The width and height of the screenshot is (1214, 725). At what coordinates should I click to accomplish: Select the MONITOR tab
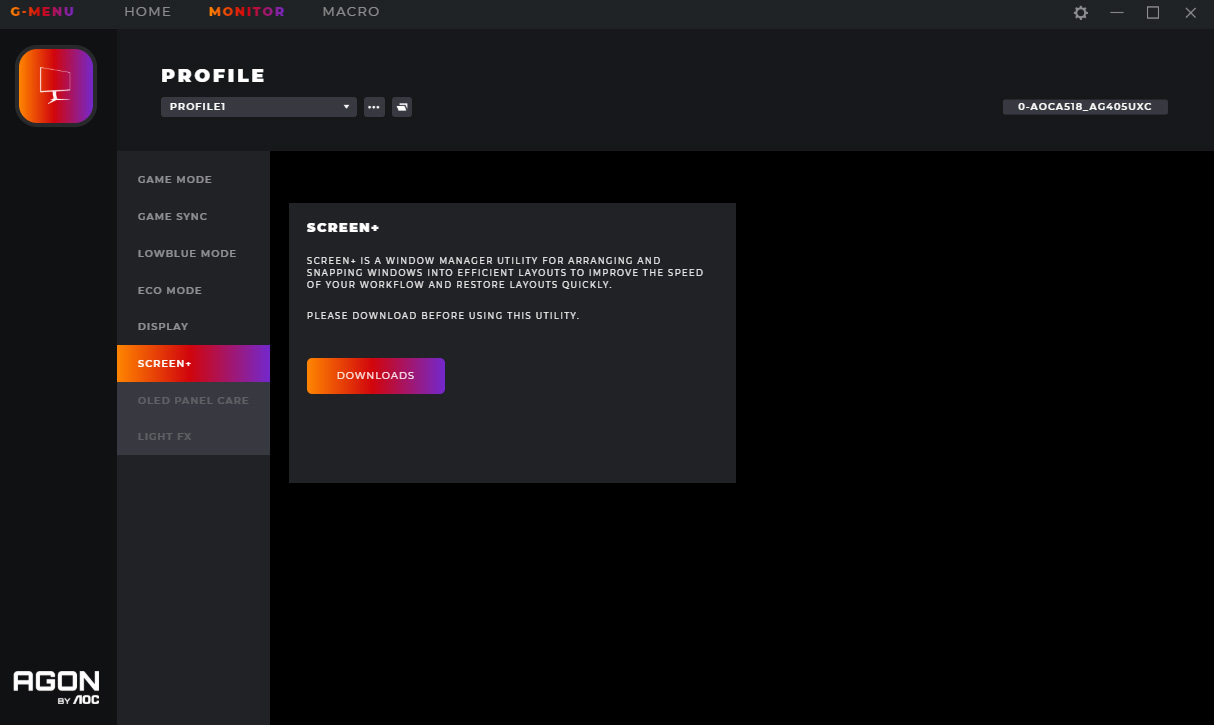click(x=247, y=12)
